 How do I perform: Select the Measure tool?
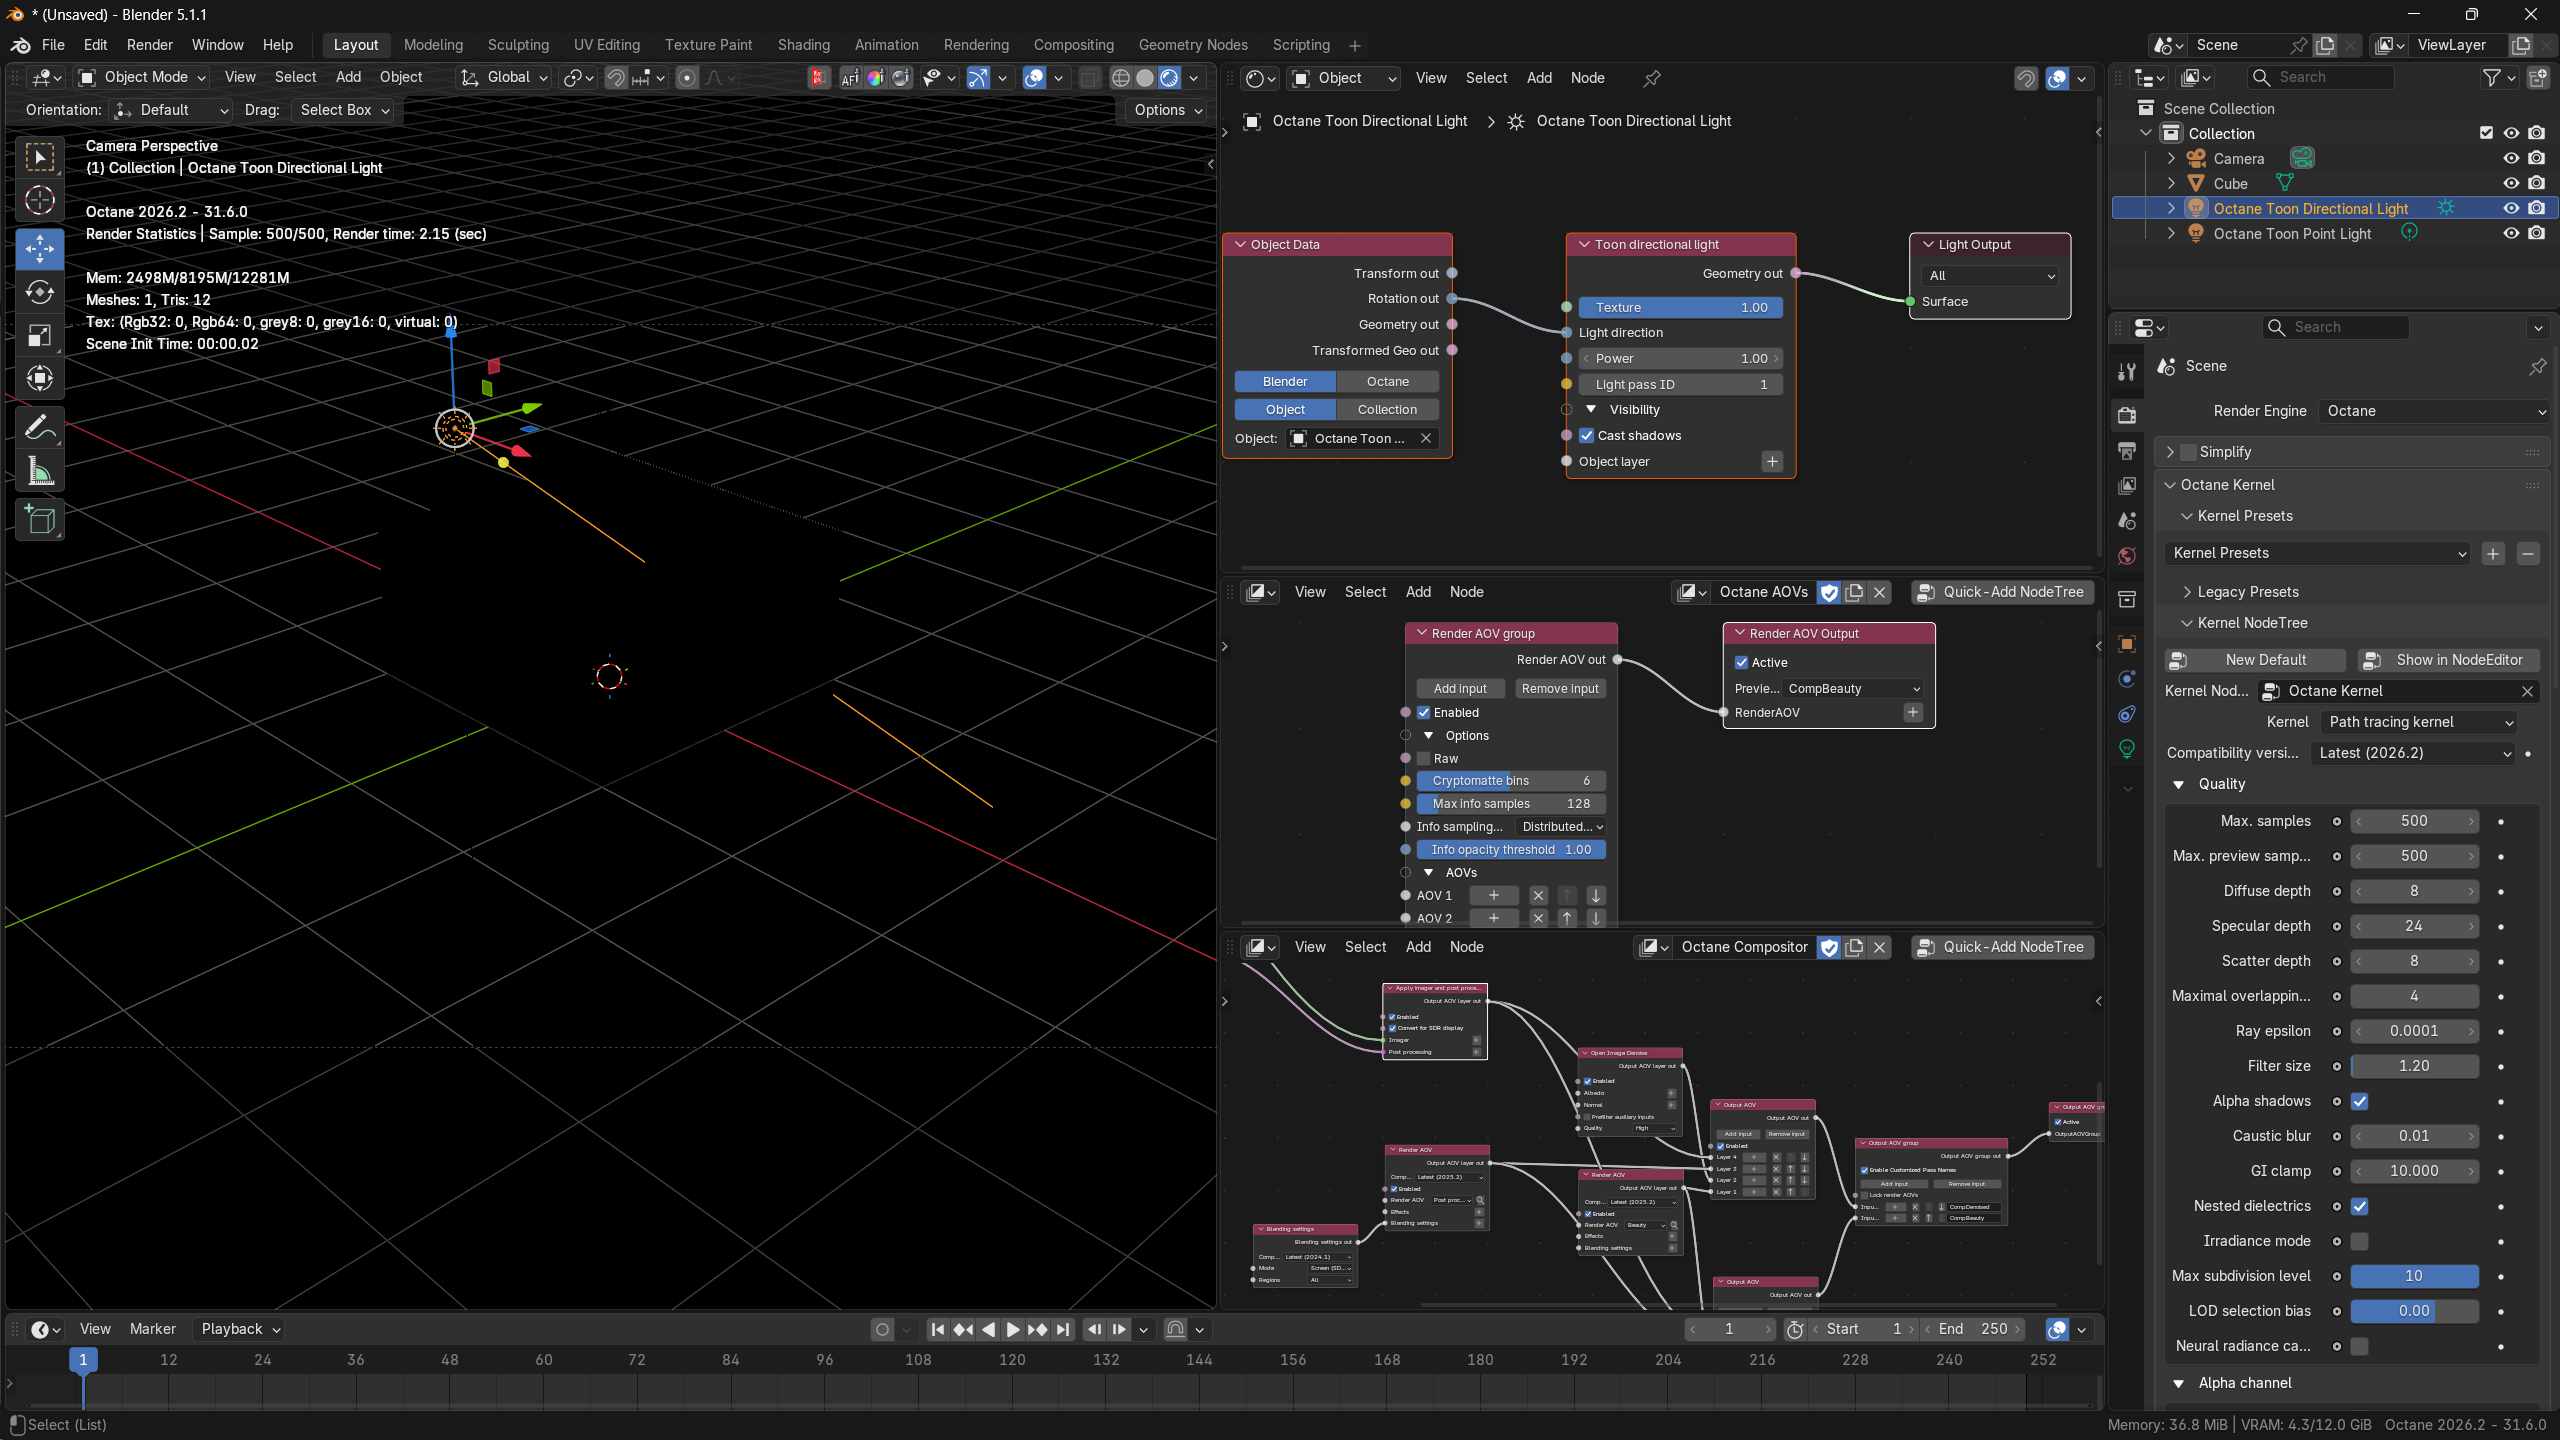point(40,471)
